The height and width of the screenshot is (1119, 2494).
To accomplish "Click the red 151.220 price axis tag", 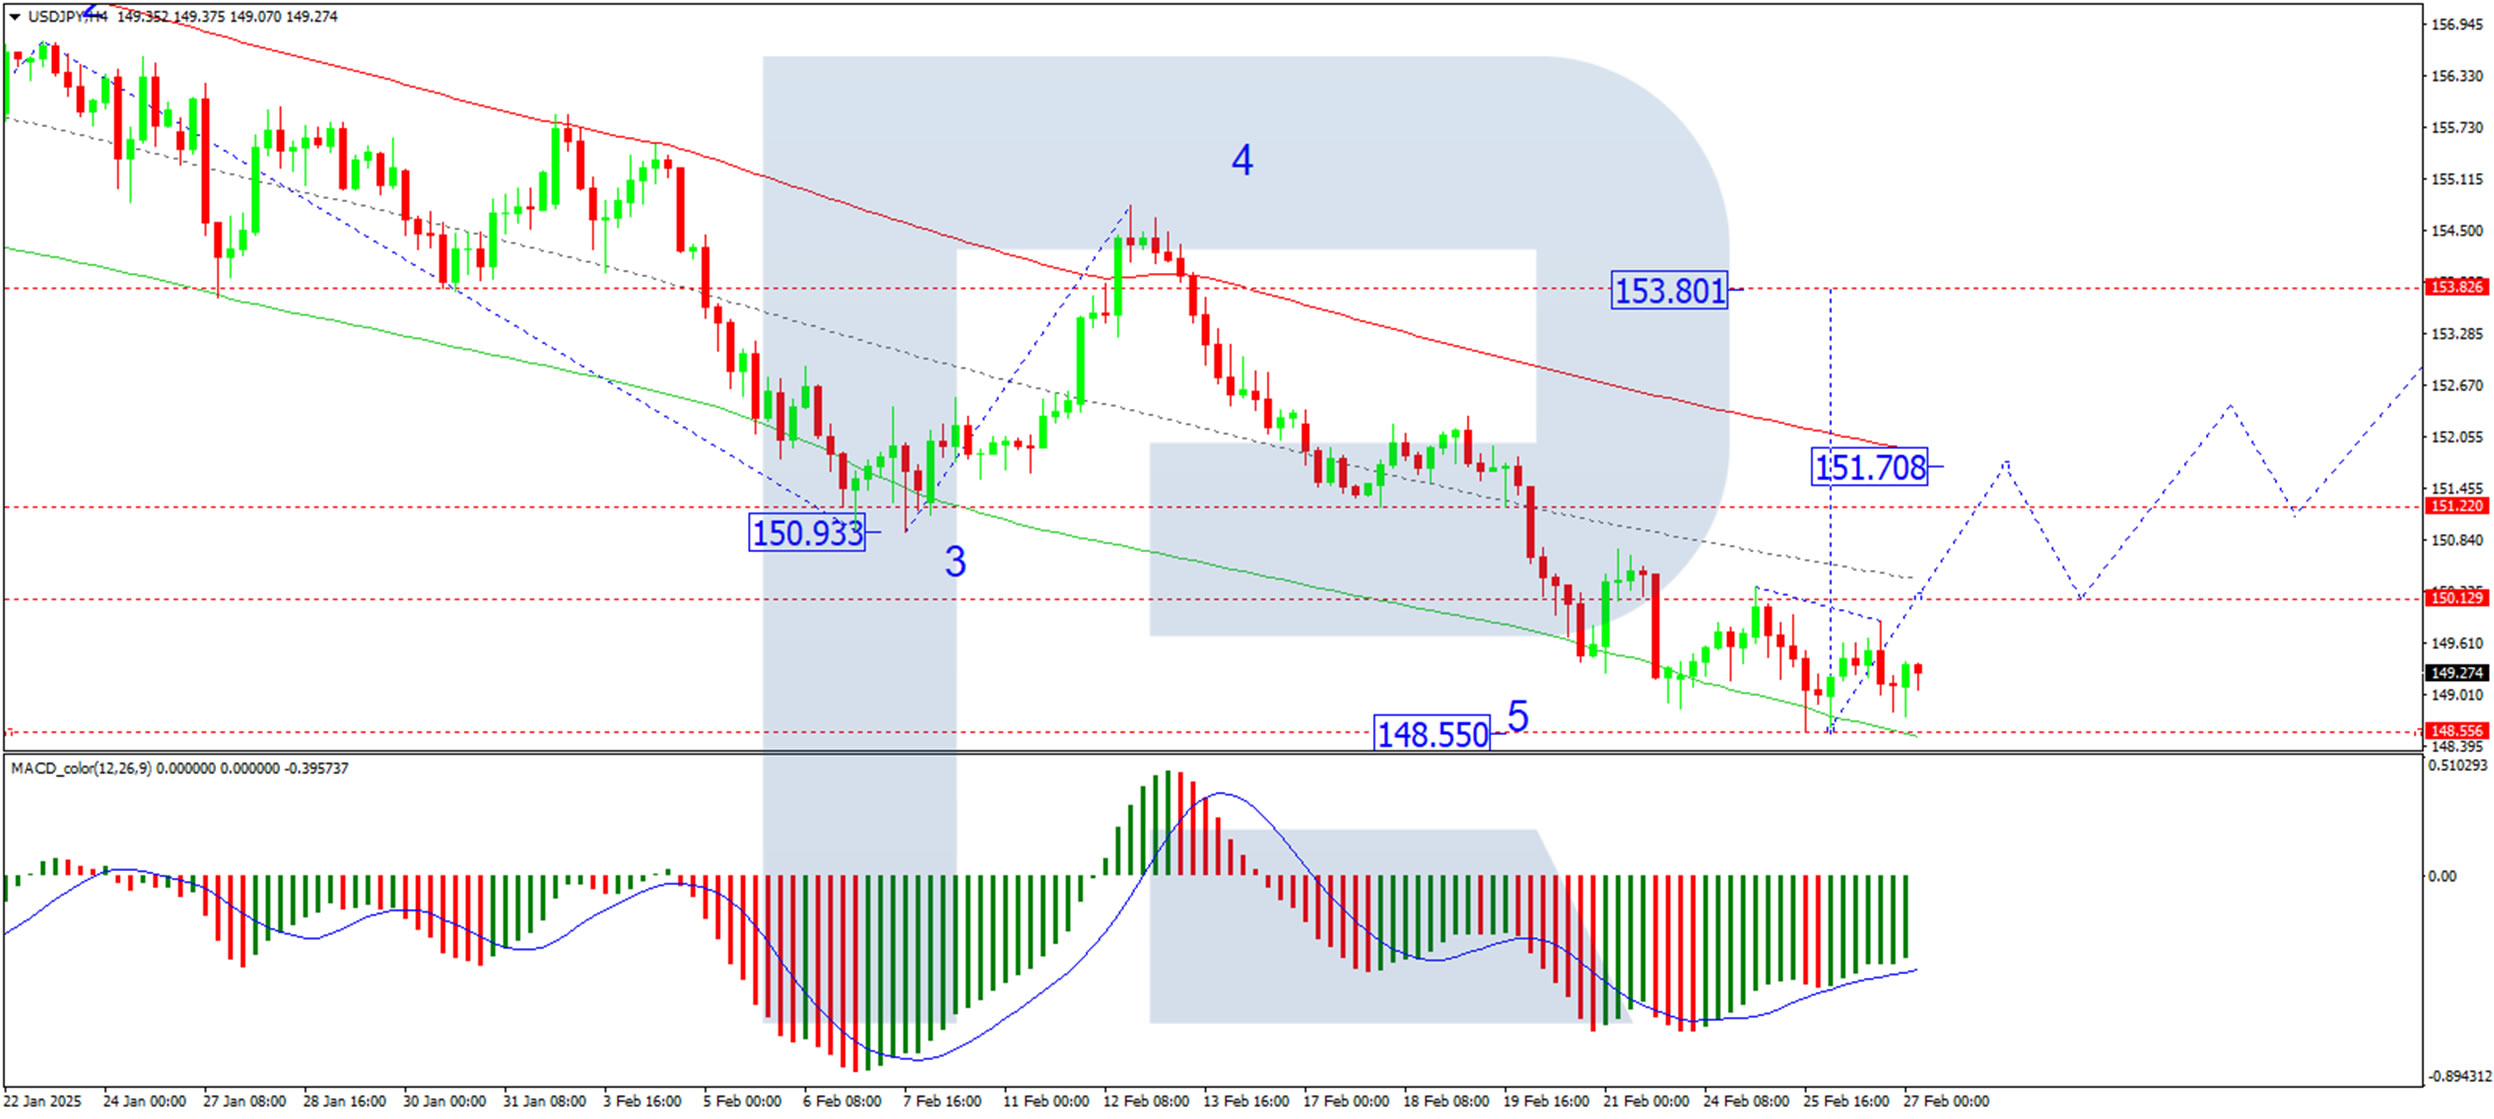I will pos(2456,507).
